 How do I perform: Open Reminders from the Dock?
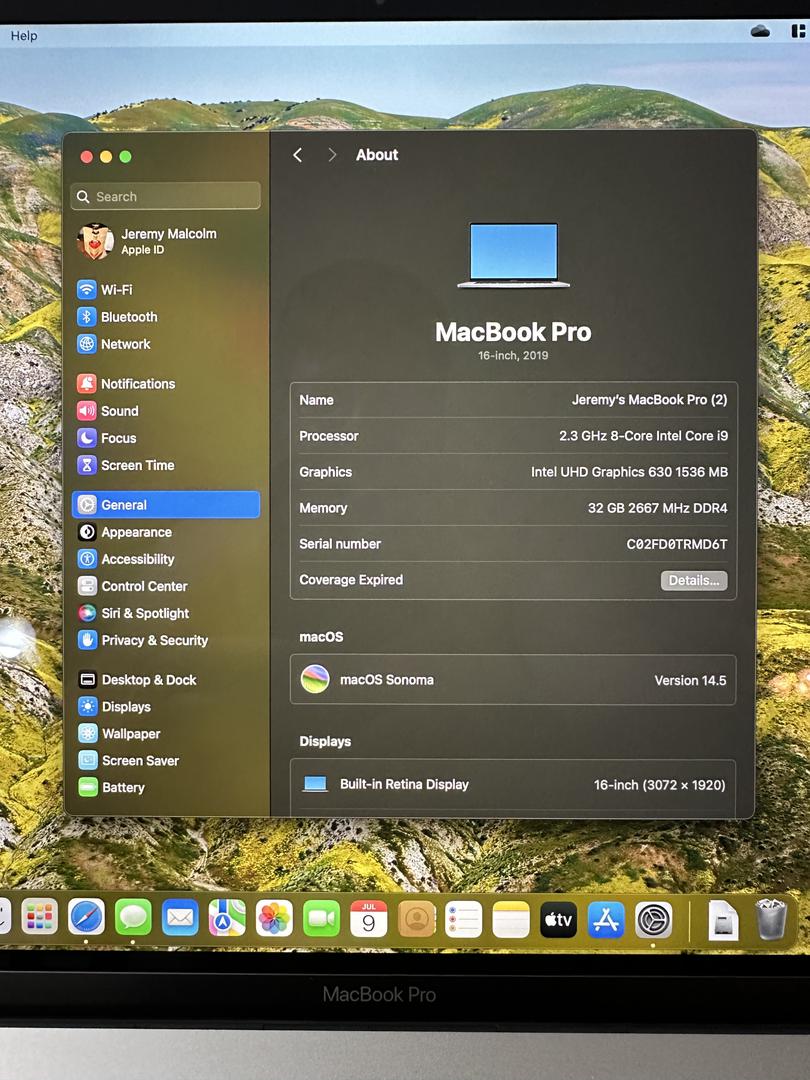tap(464, 920)
